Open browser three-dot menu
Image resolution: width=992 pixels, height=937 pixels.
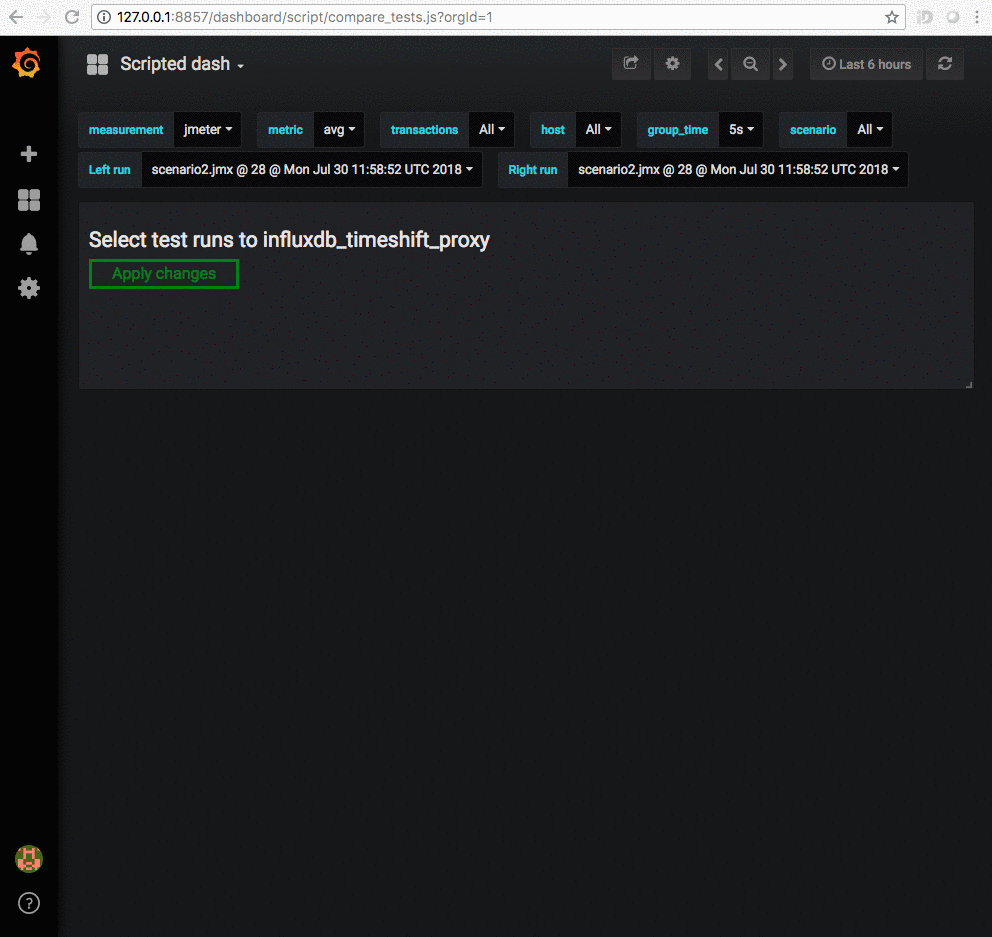click(977, 17)
